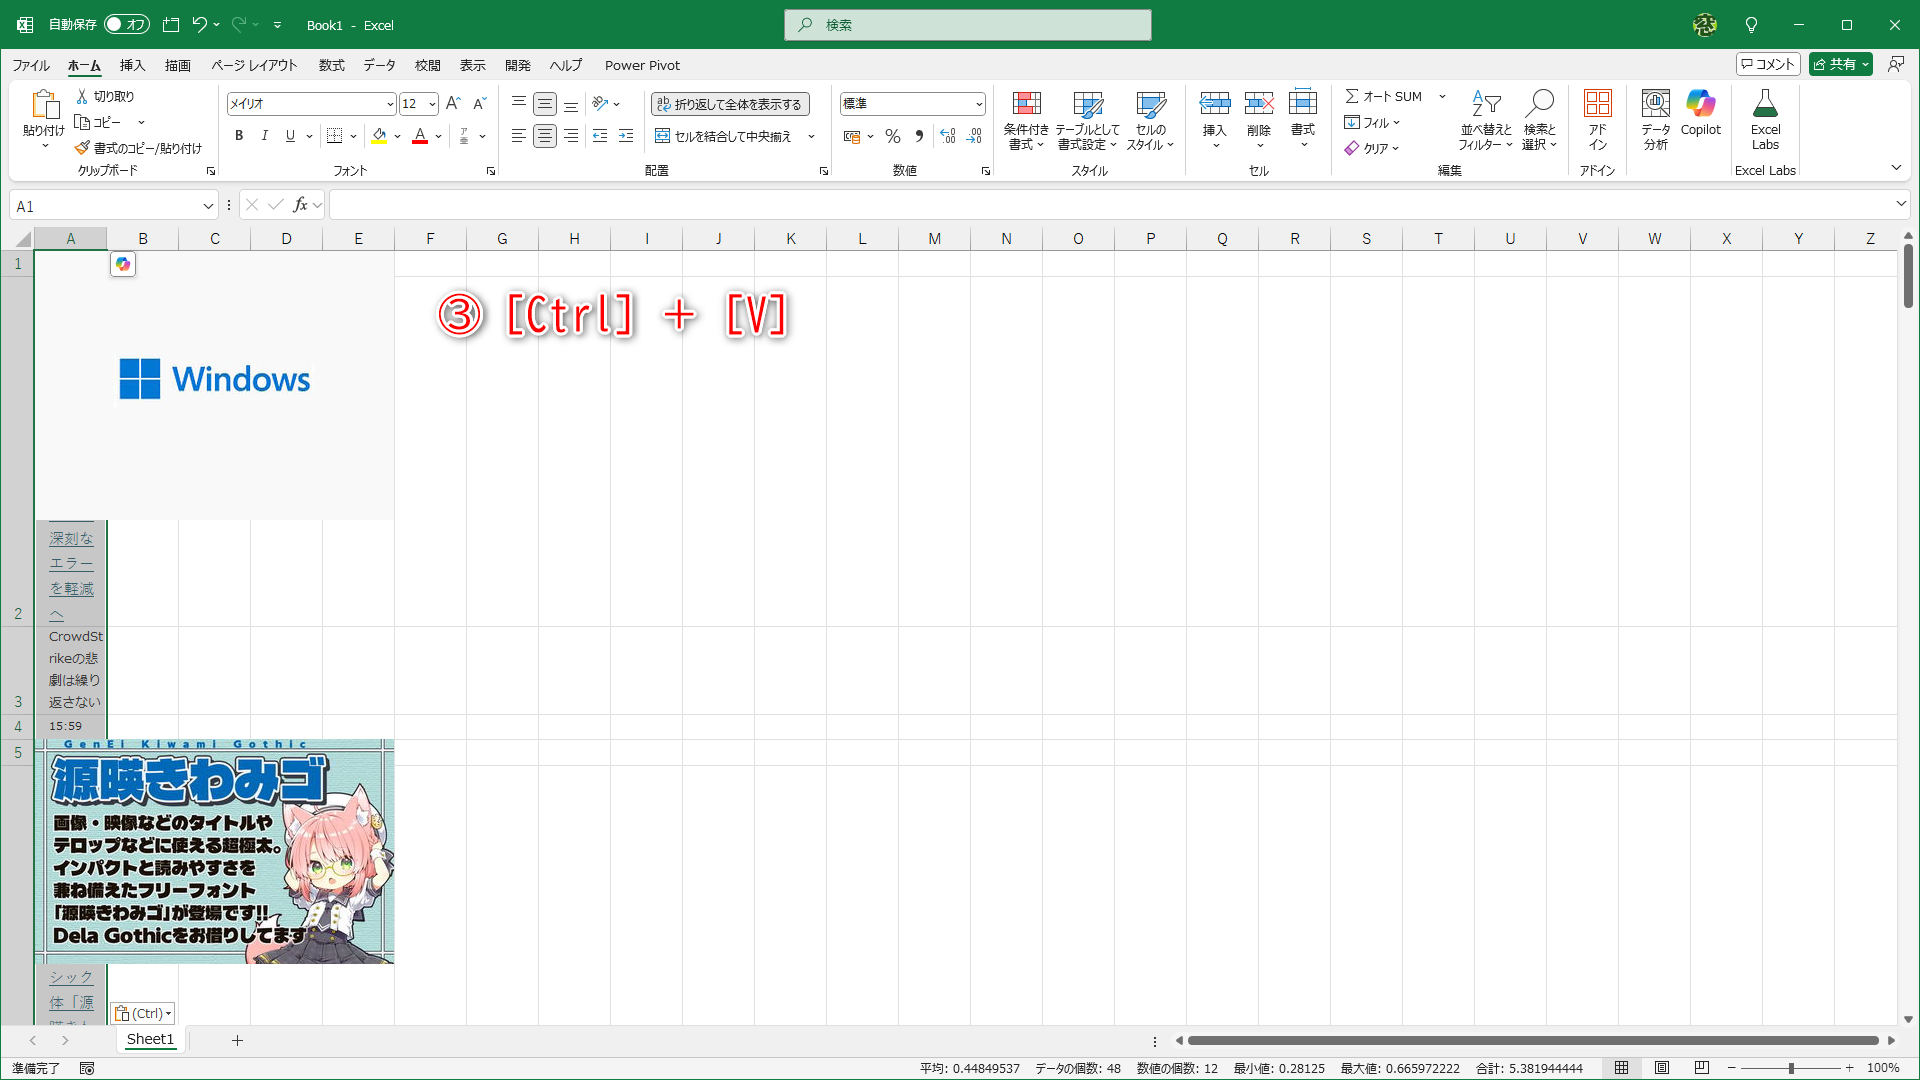Open the Find and Select magnifier icon
The width and height of the screenshot is (1920, 1080).
click(1539, 104)
